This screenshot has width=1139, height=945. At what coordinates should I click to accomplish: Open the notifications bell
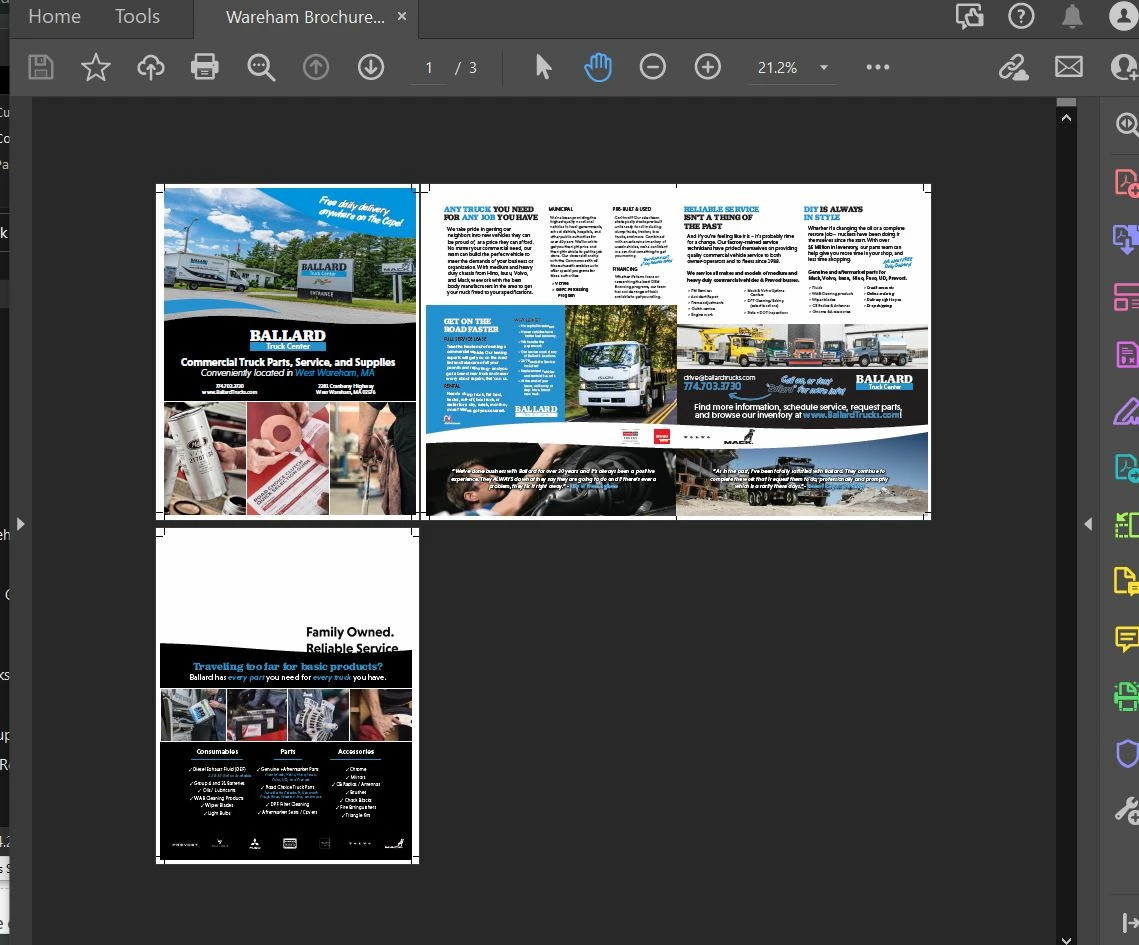pyautogui.click(x=1072, y=16)
